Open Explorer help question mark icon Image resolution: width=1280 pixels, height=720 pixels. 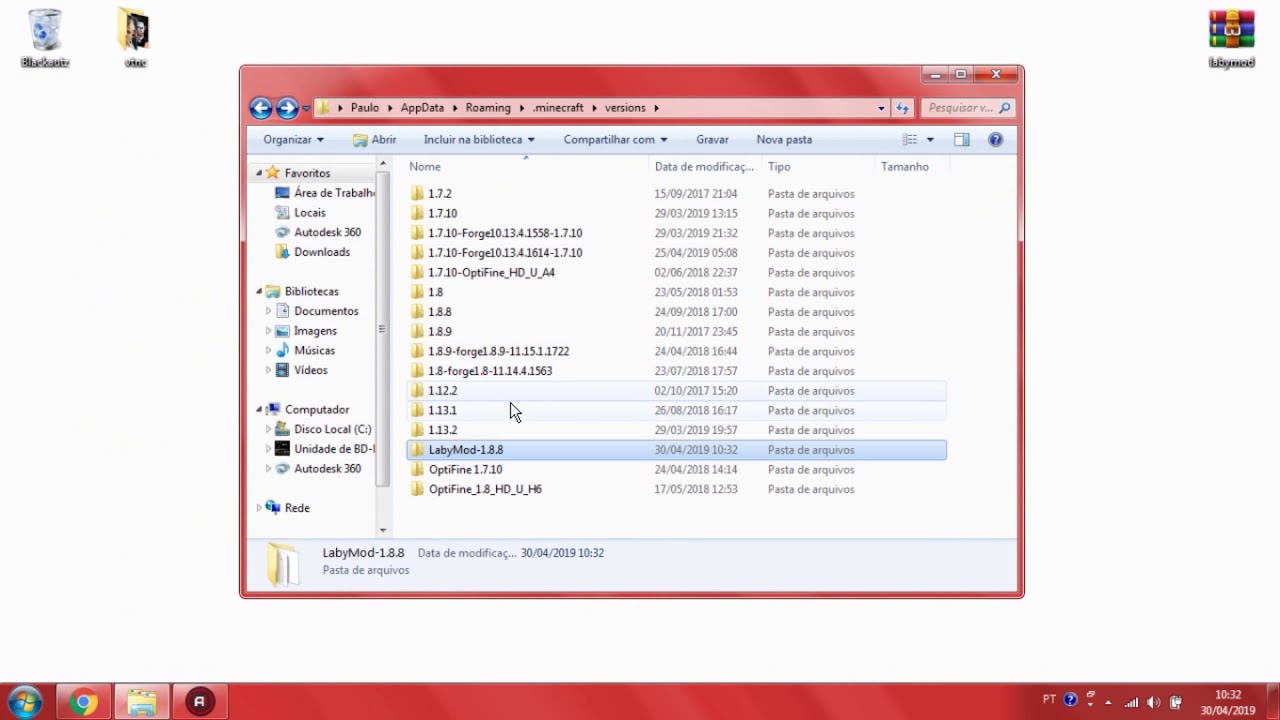click(x=996, y=140)
